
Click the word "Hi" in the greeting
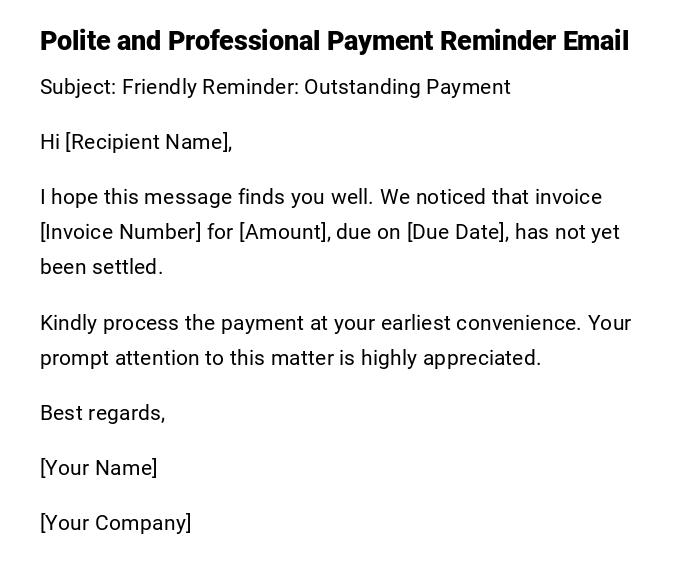[50, 142]
